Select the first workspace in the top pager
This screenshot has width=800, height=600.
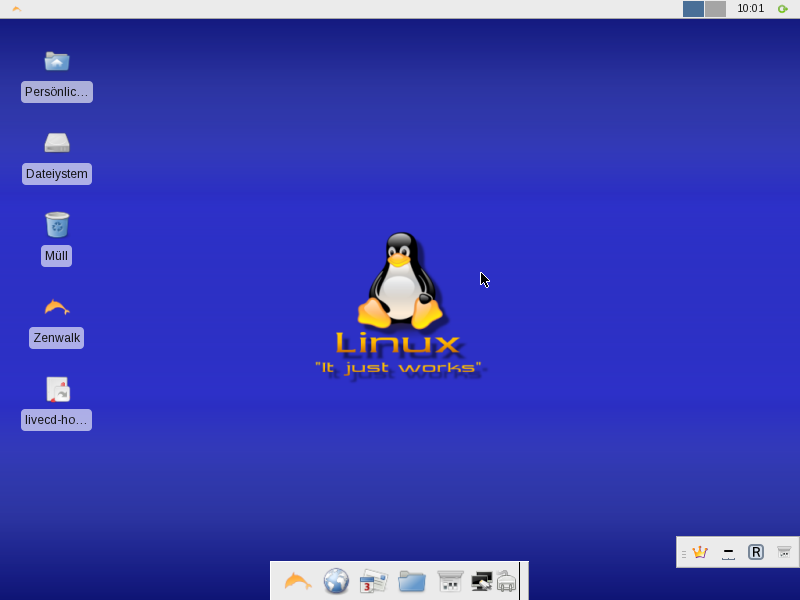coord(693,8)
